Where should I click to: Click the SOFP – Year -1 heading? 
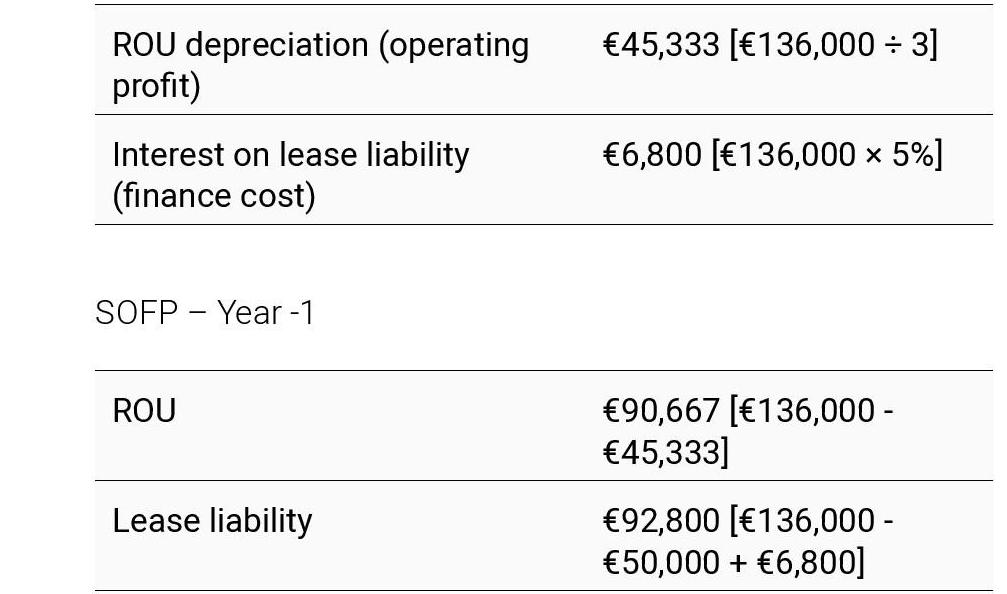[x=205, y=313]
